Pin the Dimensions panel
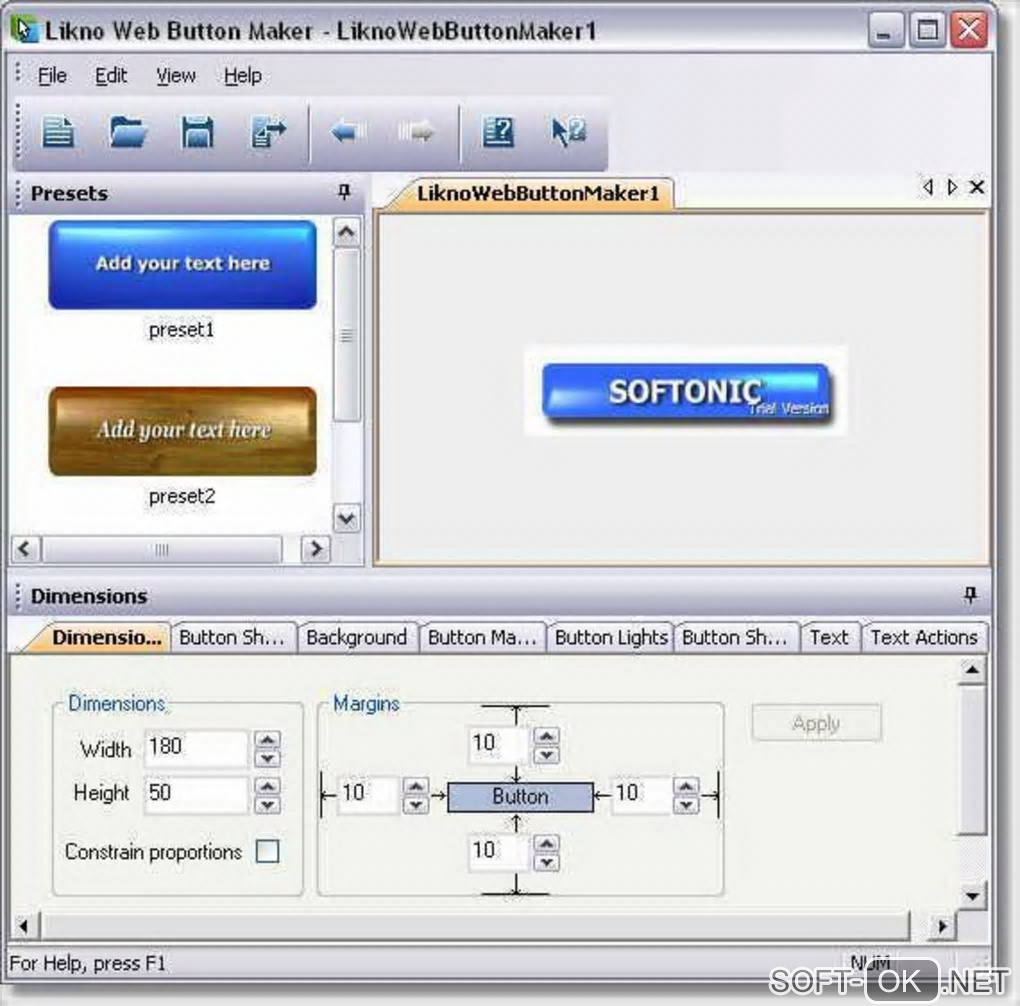 click(970, 595)
